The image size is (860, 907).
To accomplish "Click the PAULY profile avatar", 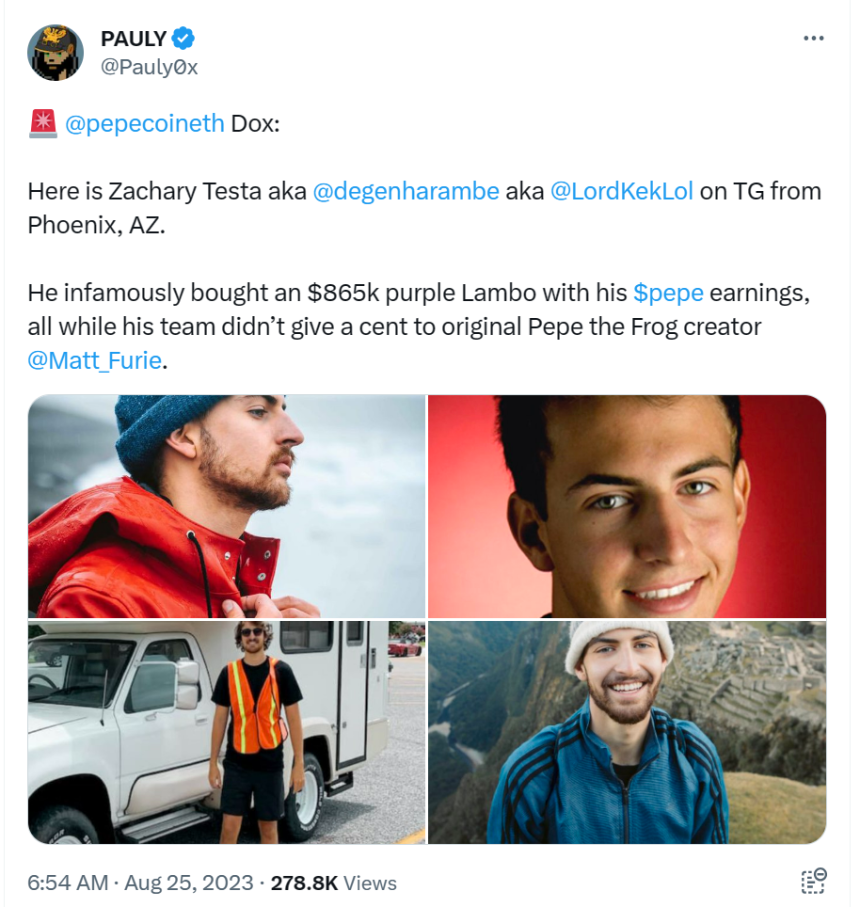I will pos(55,53).
